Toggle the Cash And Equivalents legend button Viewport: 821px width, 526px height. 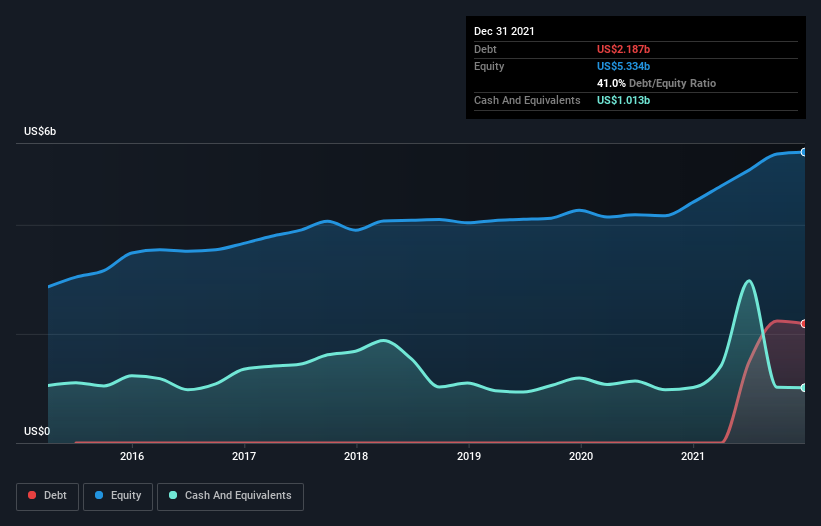click(230, 496)
